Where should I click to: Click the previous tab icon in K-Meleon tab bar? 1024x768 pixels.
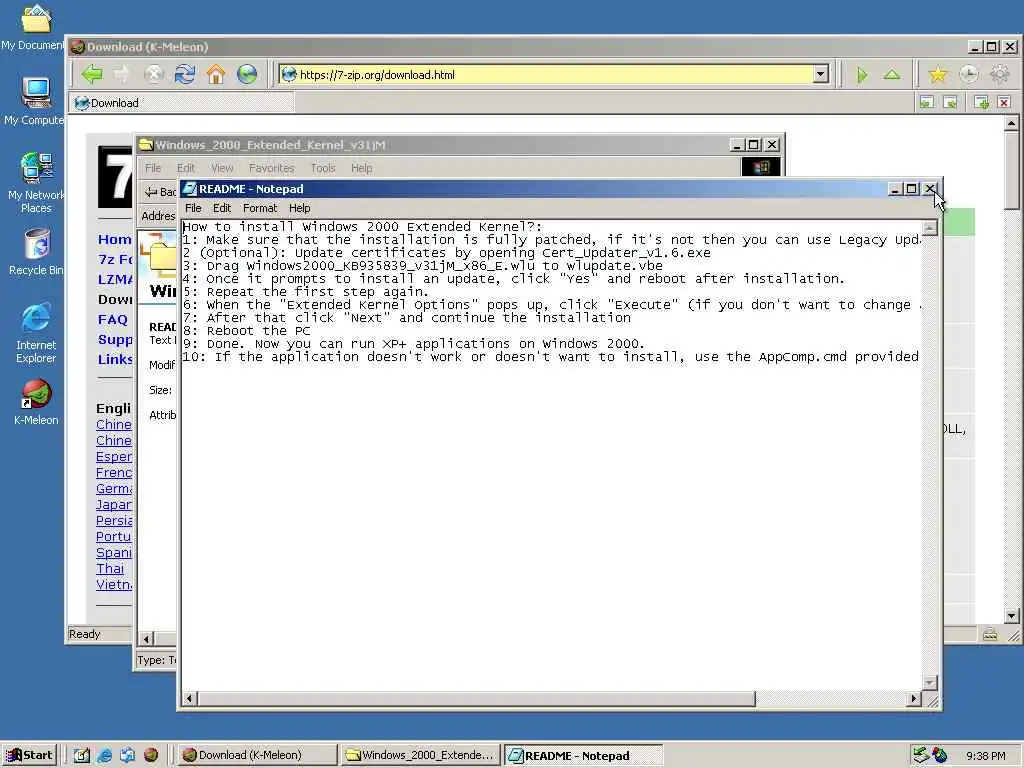pos(927,102)
